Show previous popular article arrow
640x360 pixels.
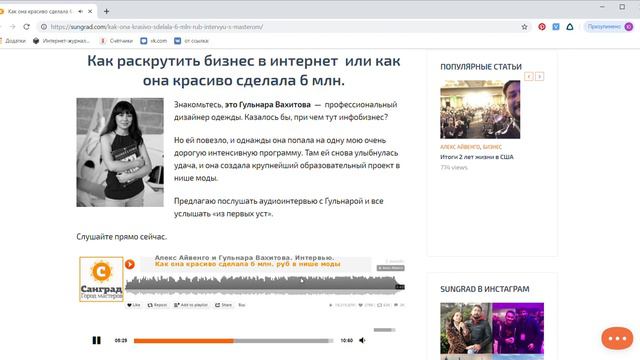529,76
